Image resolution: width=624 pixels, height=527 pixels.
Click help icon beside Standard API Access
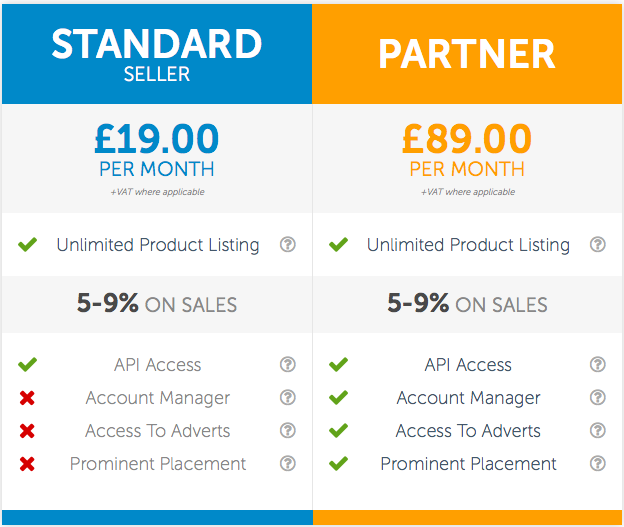pos(287,364)
